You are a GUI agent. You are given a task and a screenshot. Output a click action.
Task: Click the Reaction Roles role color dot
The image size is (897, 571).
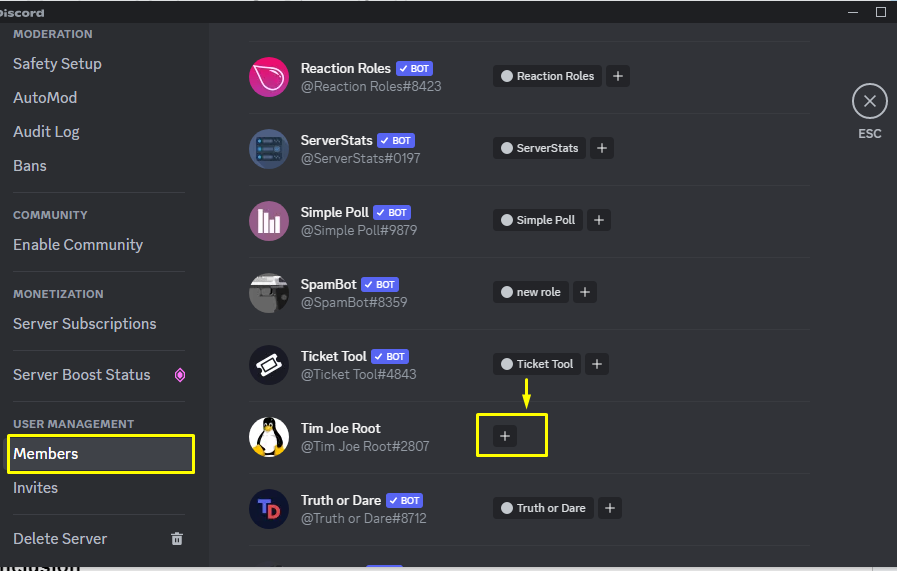click(506, 76)
